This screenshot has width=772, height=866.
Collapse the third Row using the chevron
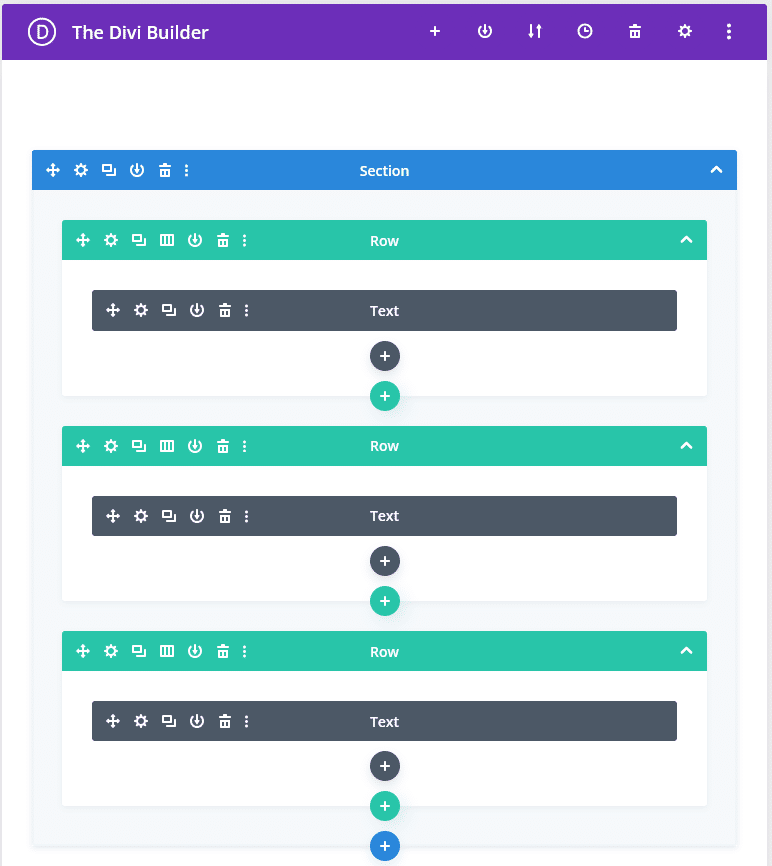(687, 651)
